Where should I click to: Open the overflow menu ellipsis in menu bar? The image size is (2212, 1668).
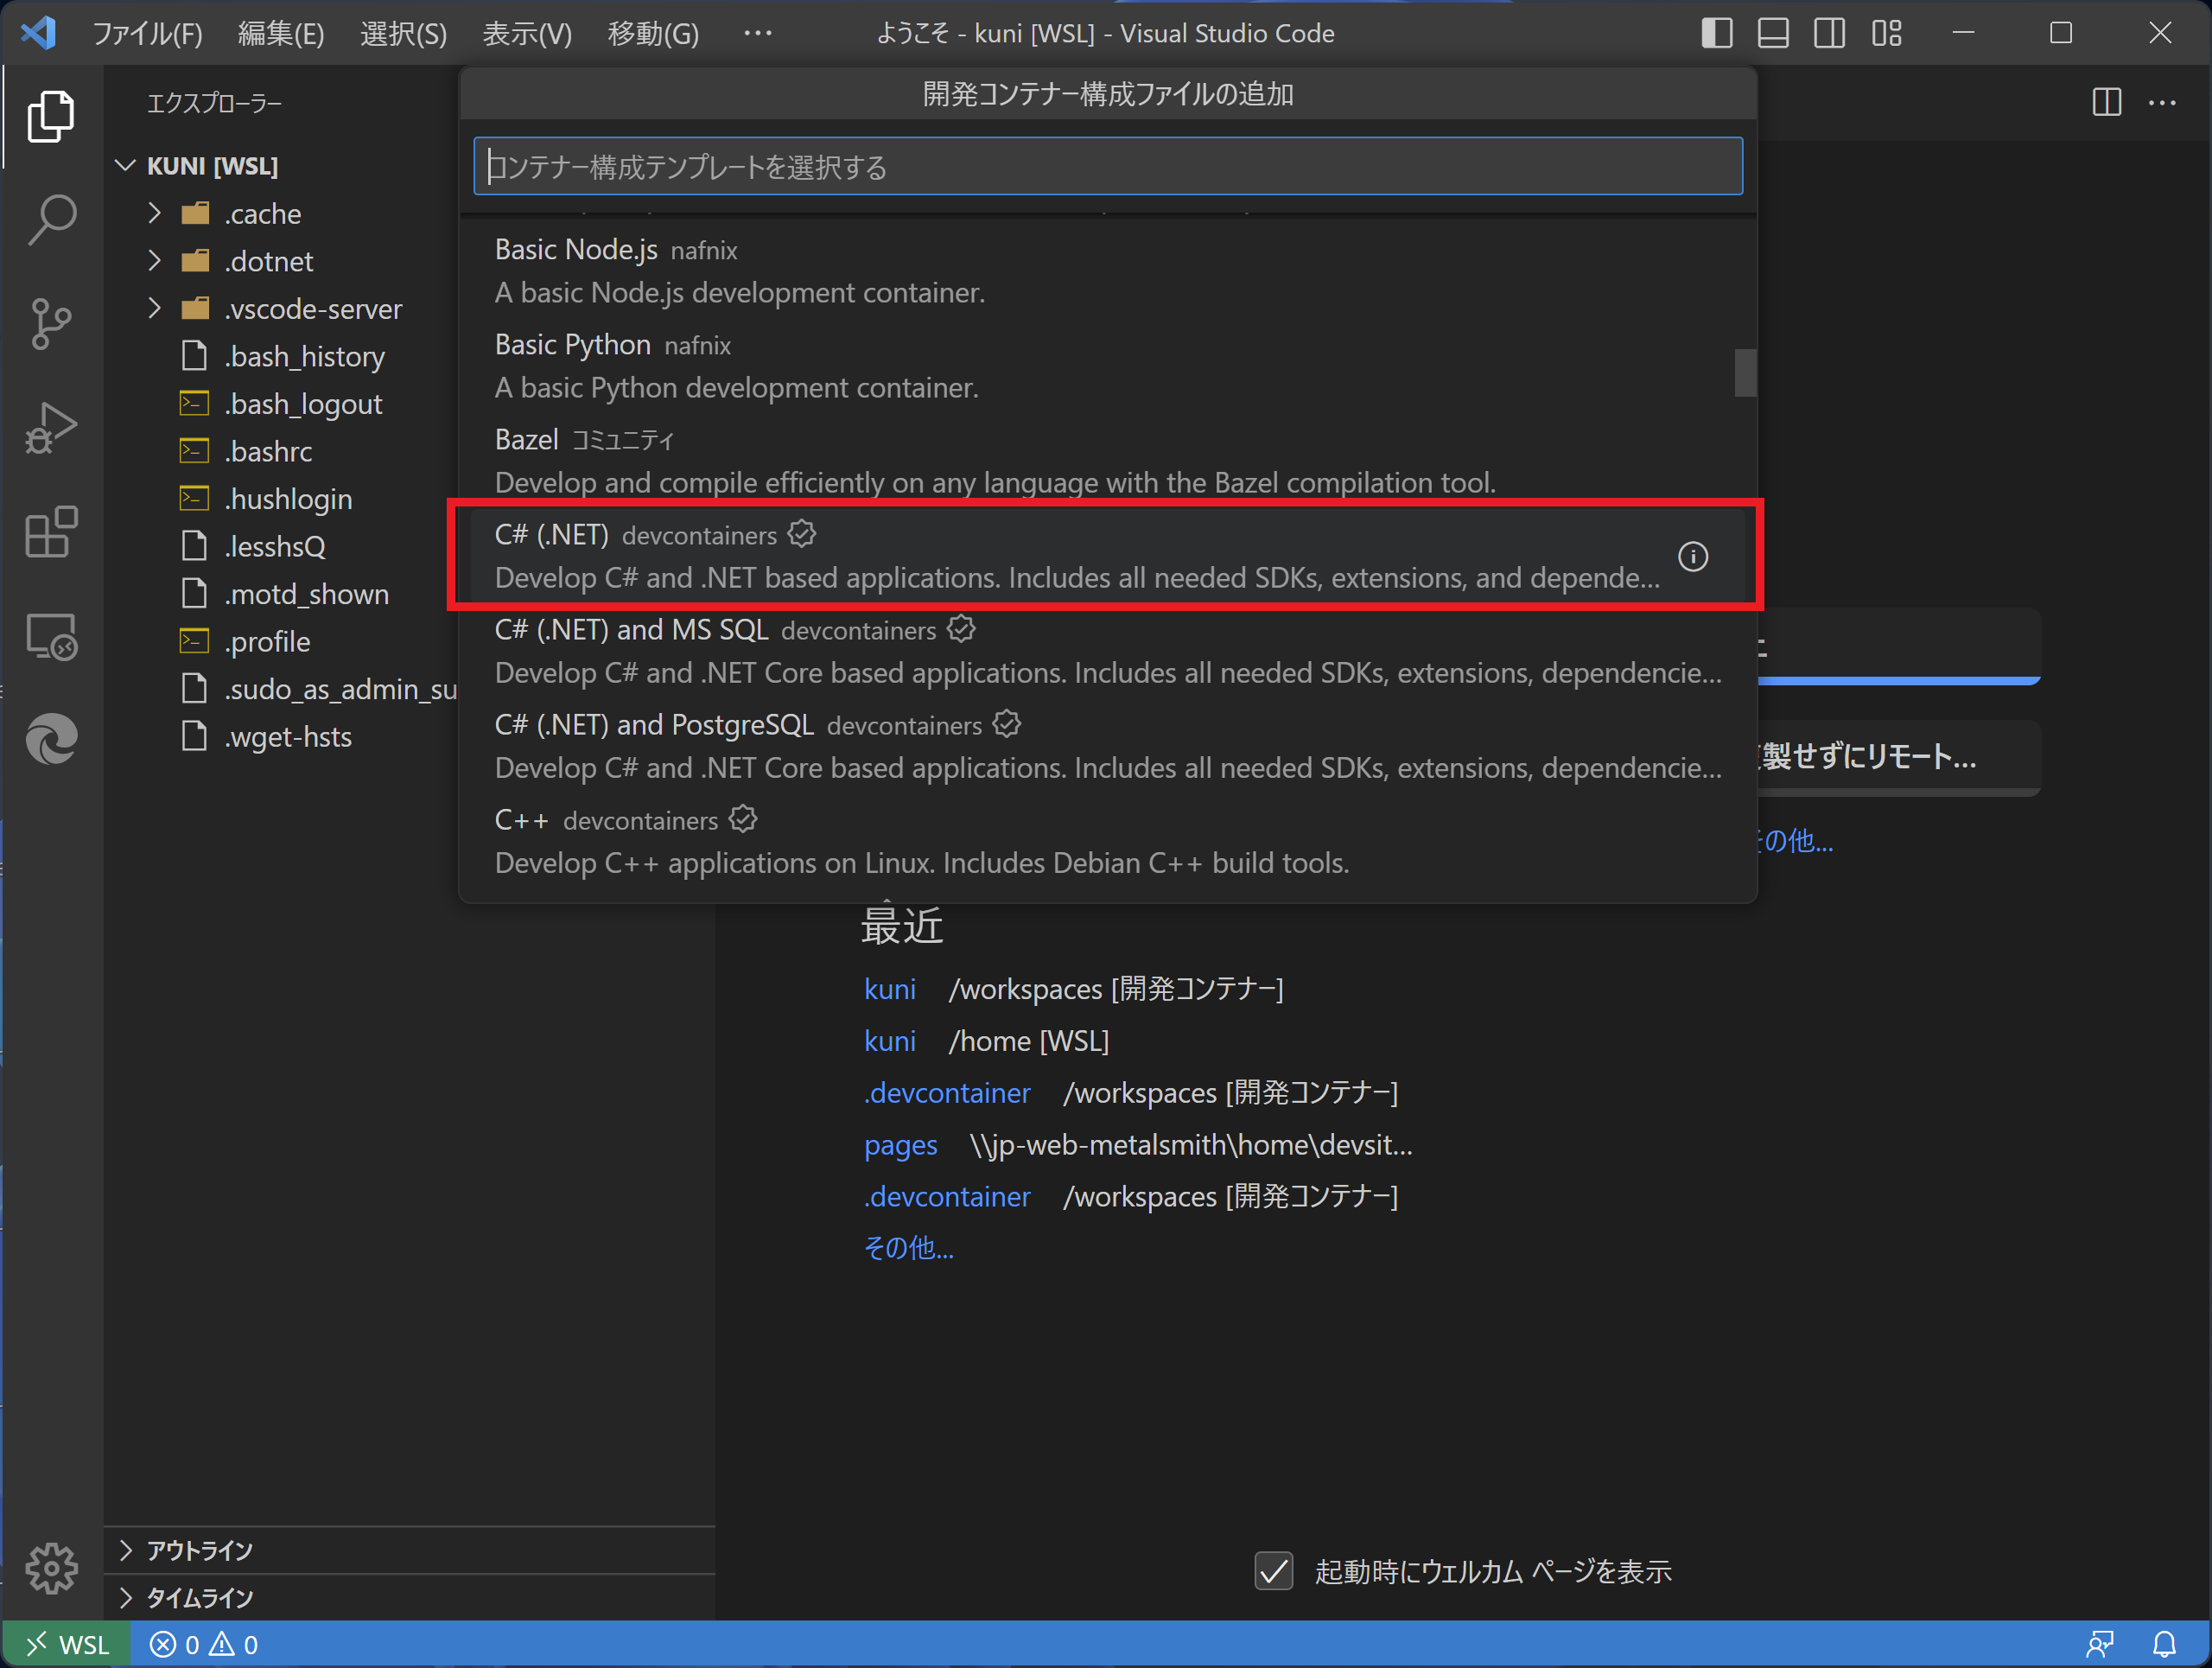pos(757,33)
